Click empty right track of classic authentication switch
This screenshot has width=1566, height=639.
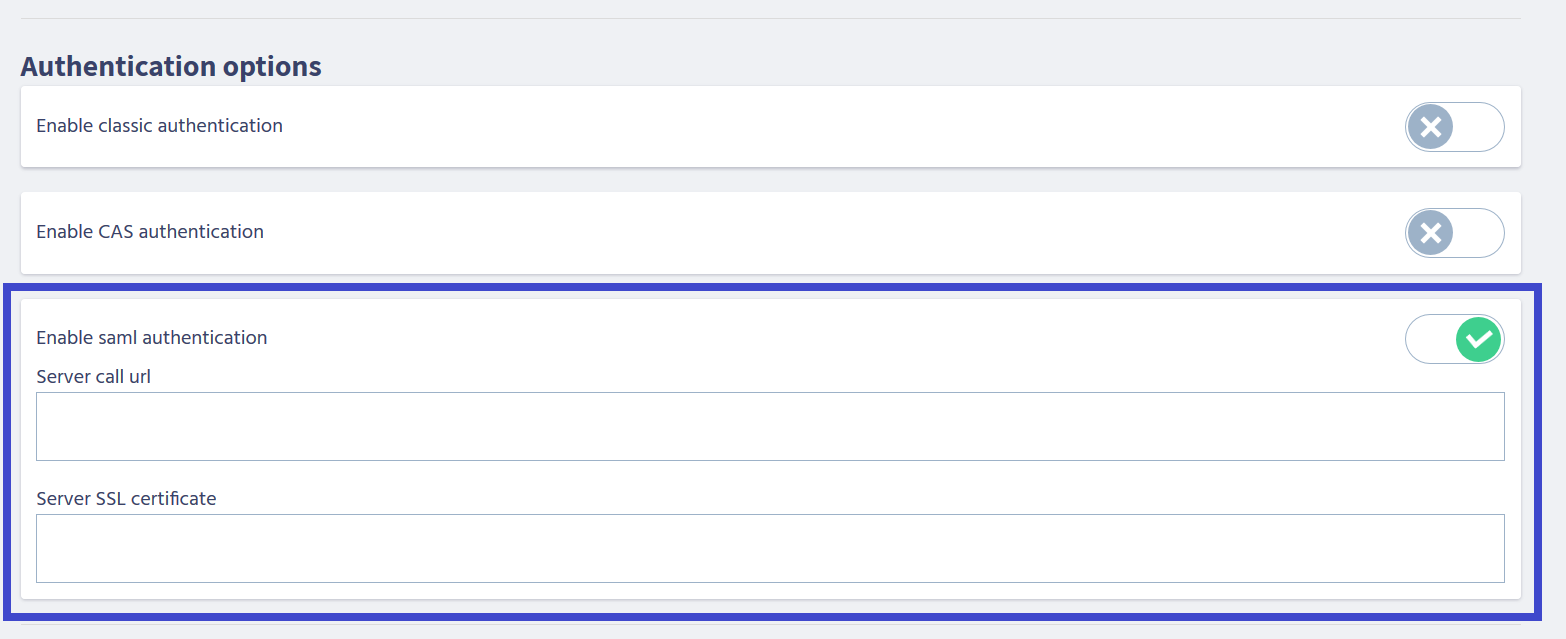[x=1480, y=127]
